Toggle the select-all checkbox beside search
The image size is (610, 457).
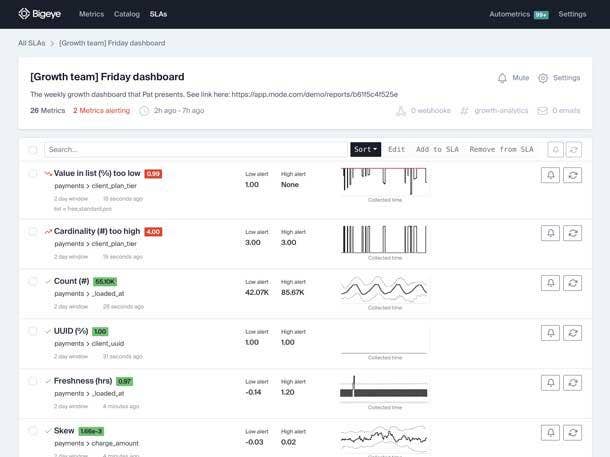pyautogui.click(x=33, y=150)
